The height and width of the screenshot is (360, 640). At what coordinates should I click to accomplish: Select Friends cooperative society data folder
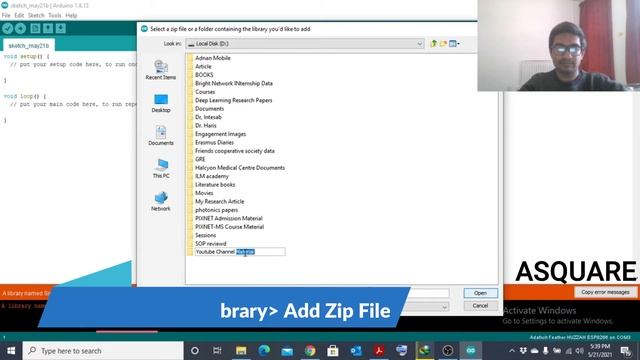(x=234, y=151)
